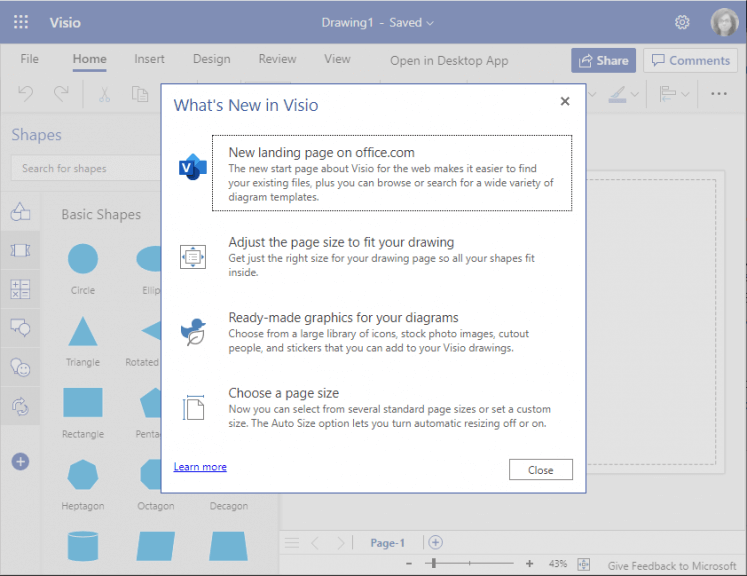This screenshot has height=576, width=747.
Task: Open the Comments button
Action: [x=690, y=61]
